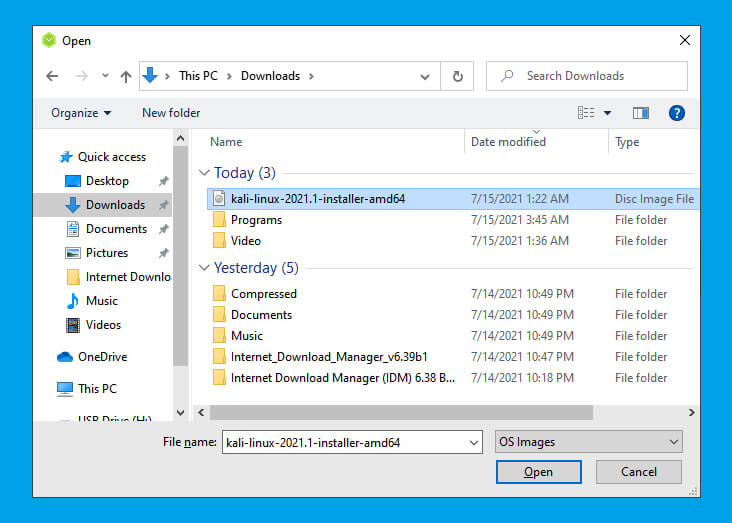Click the 7/14/2021 10:18 PM date cell

tap(522, 378)
